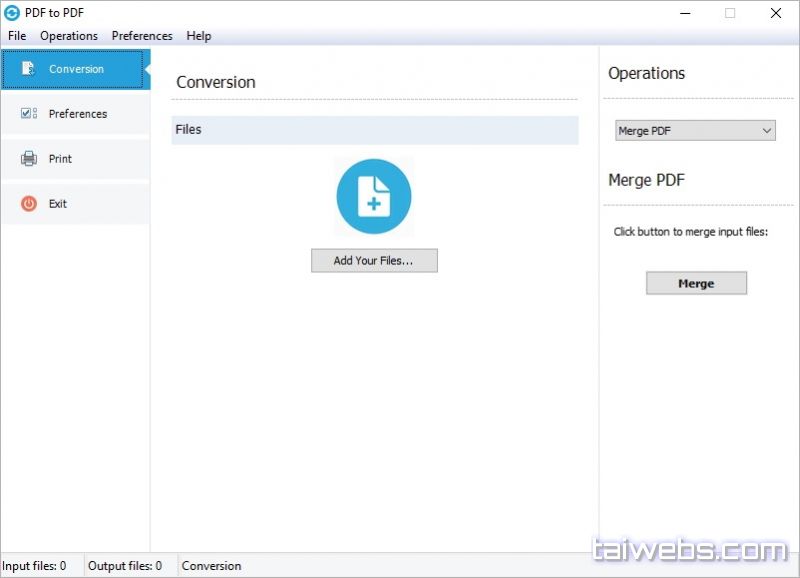Click the printer icon in sidebar
800x578 pixels.
pos(28,159)
